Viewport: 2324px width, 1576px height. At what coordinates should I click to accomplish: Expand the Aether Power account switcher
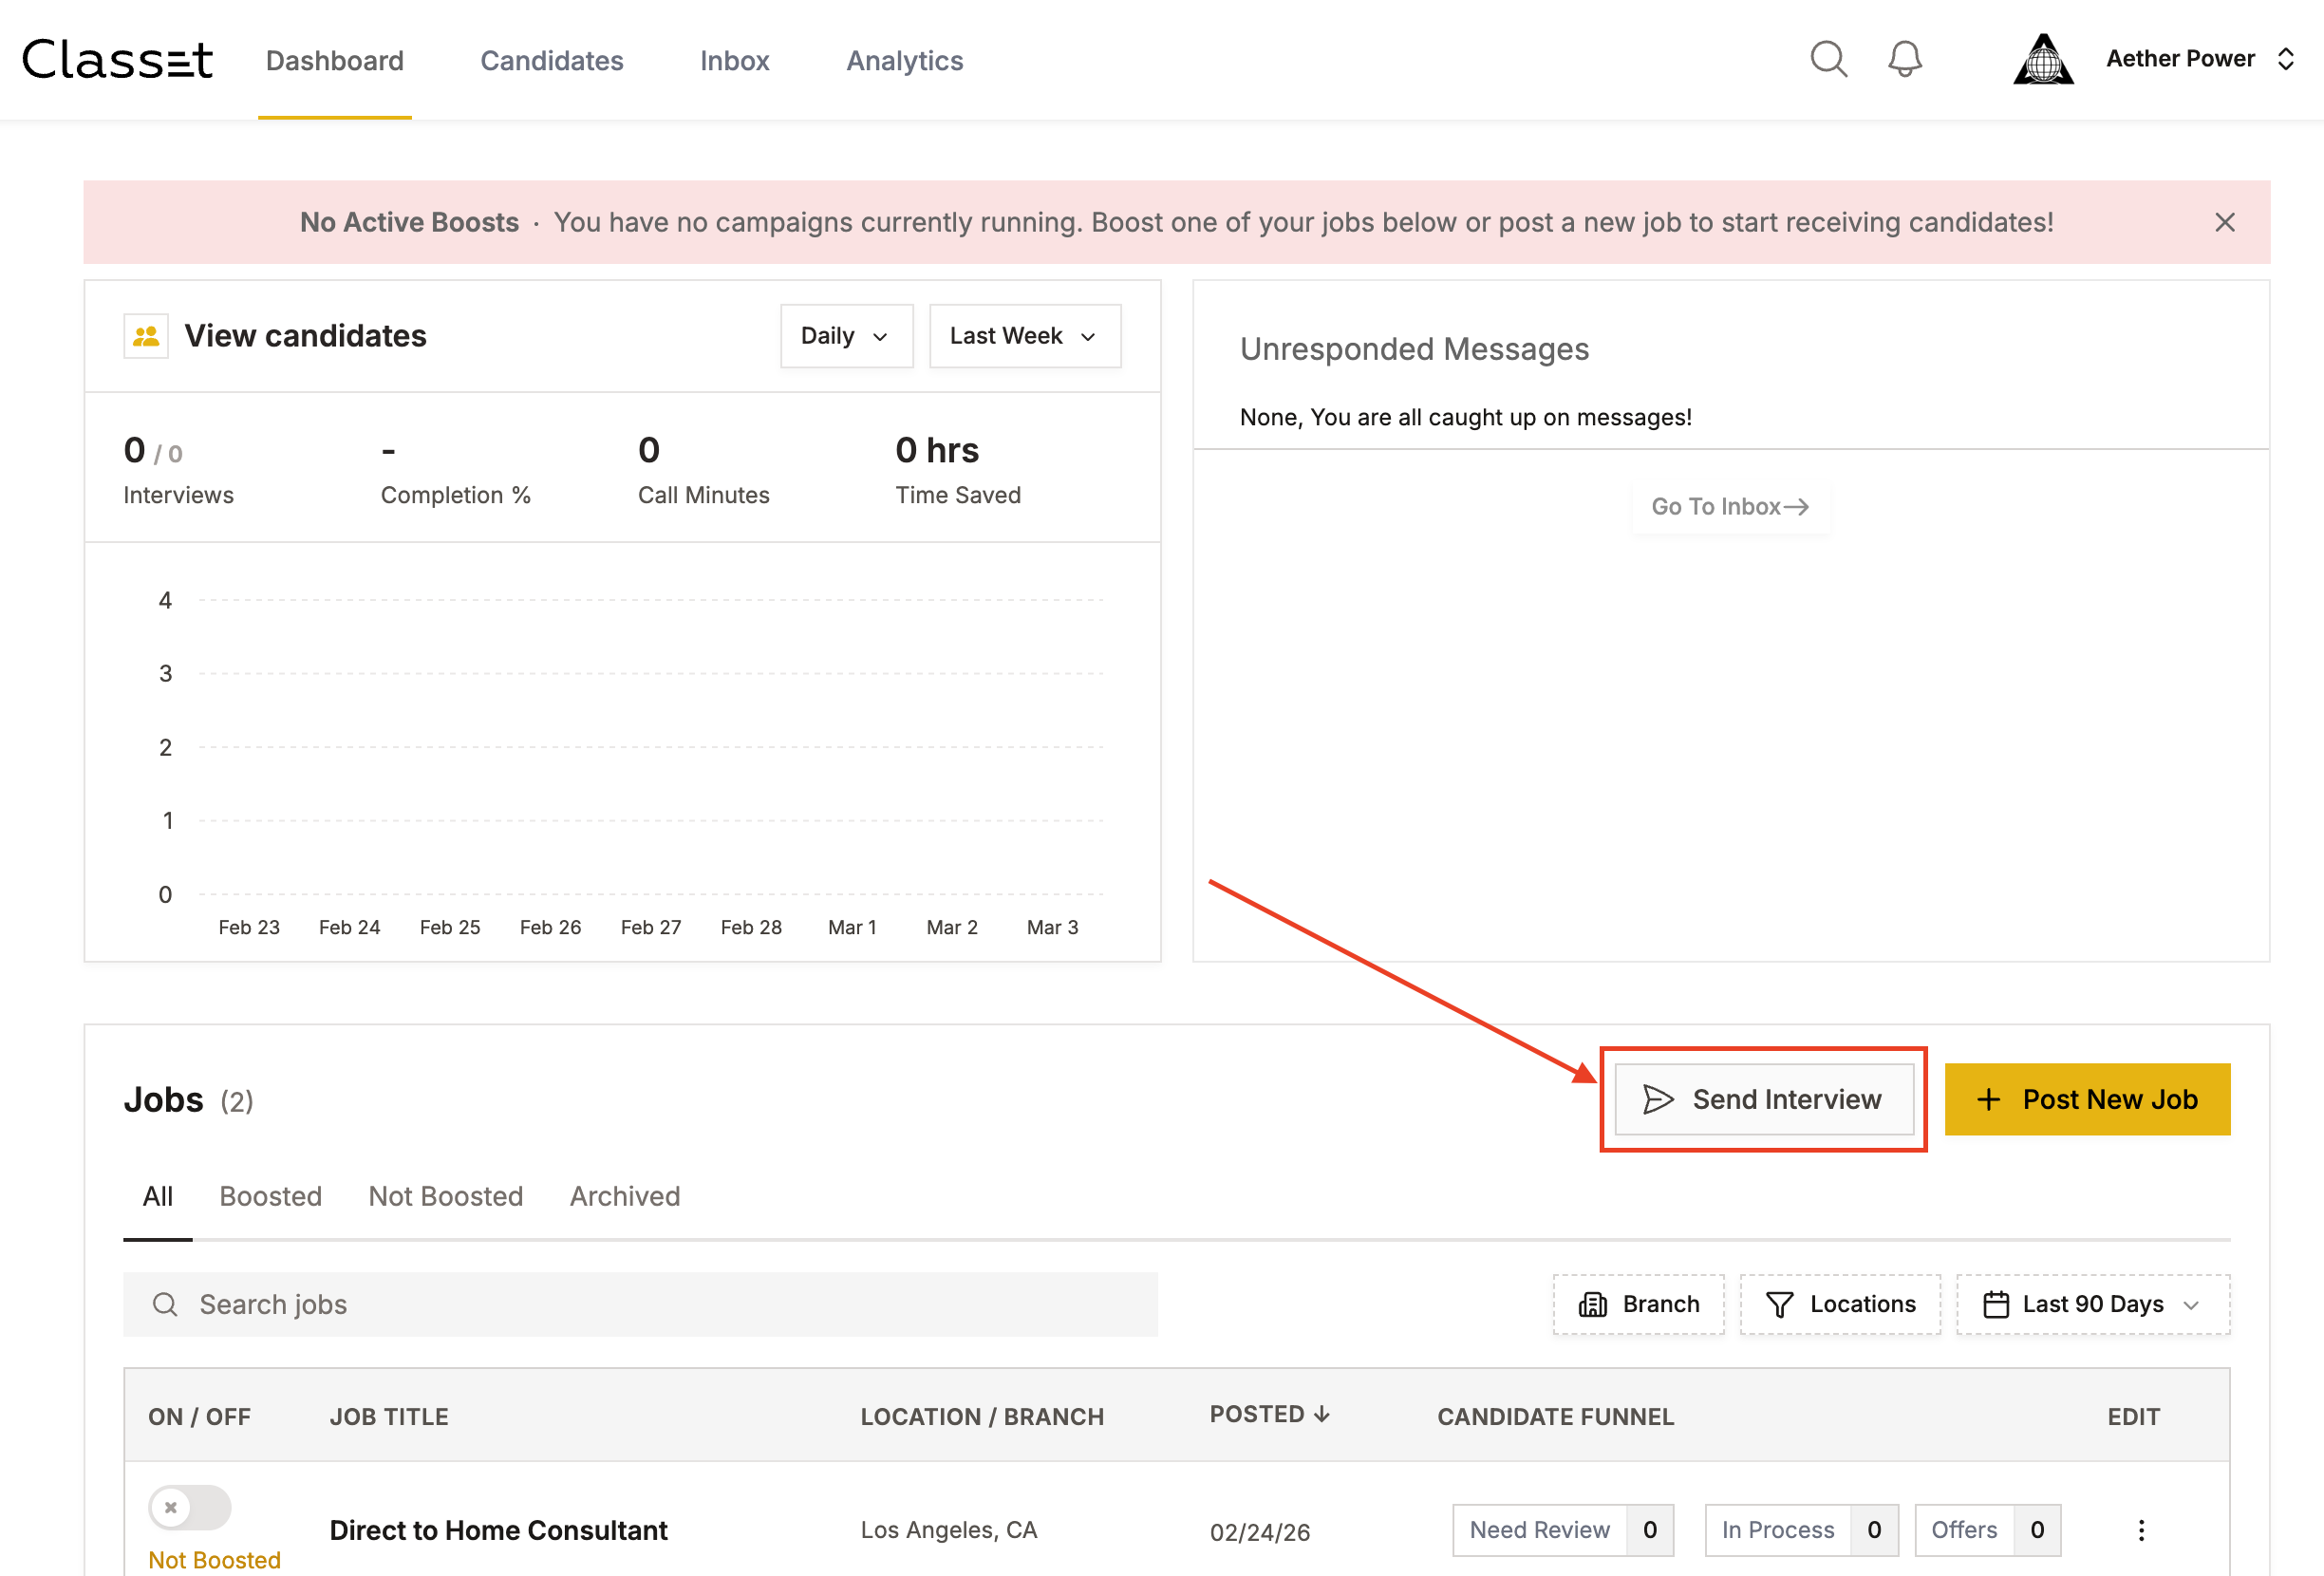point(2285,59)
